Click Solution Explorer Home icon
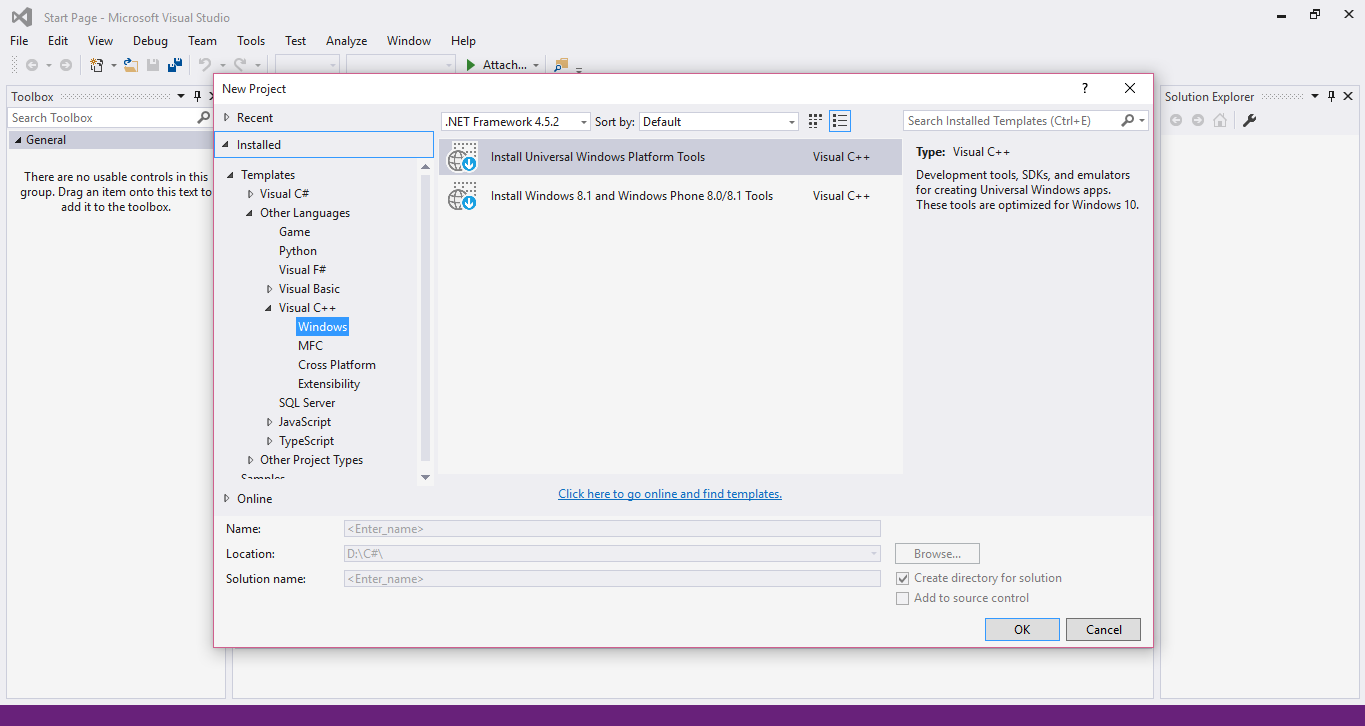Image resolution: width=1365 pixels, height=726 pixels. point(1220,121)
